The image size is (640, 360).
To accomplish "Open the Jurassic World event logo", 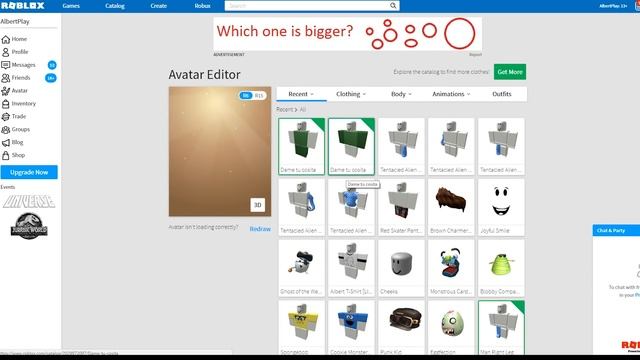I will (x=29, y=226).
